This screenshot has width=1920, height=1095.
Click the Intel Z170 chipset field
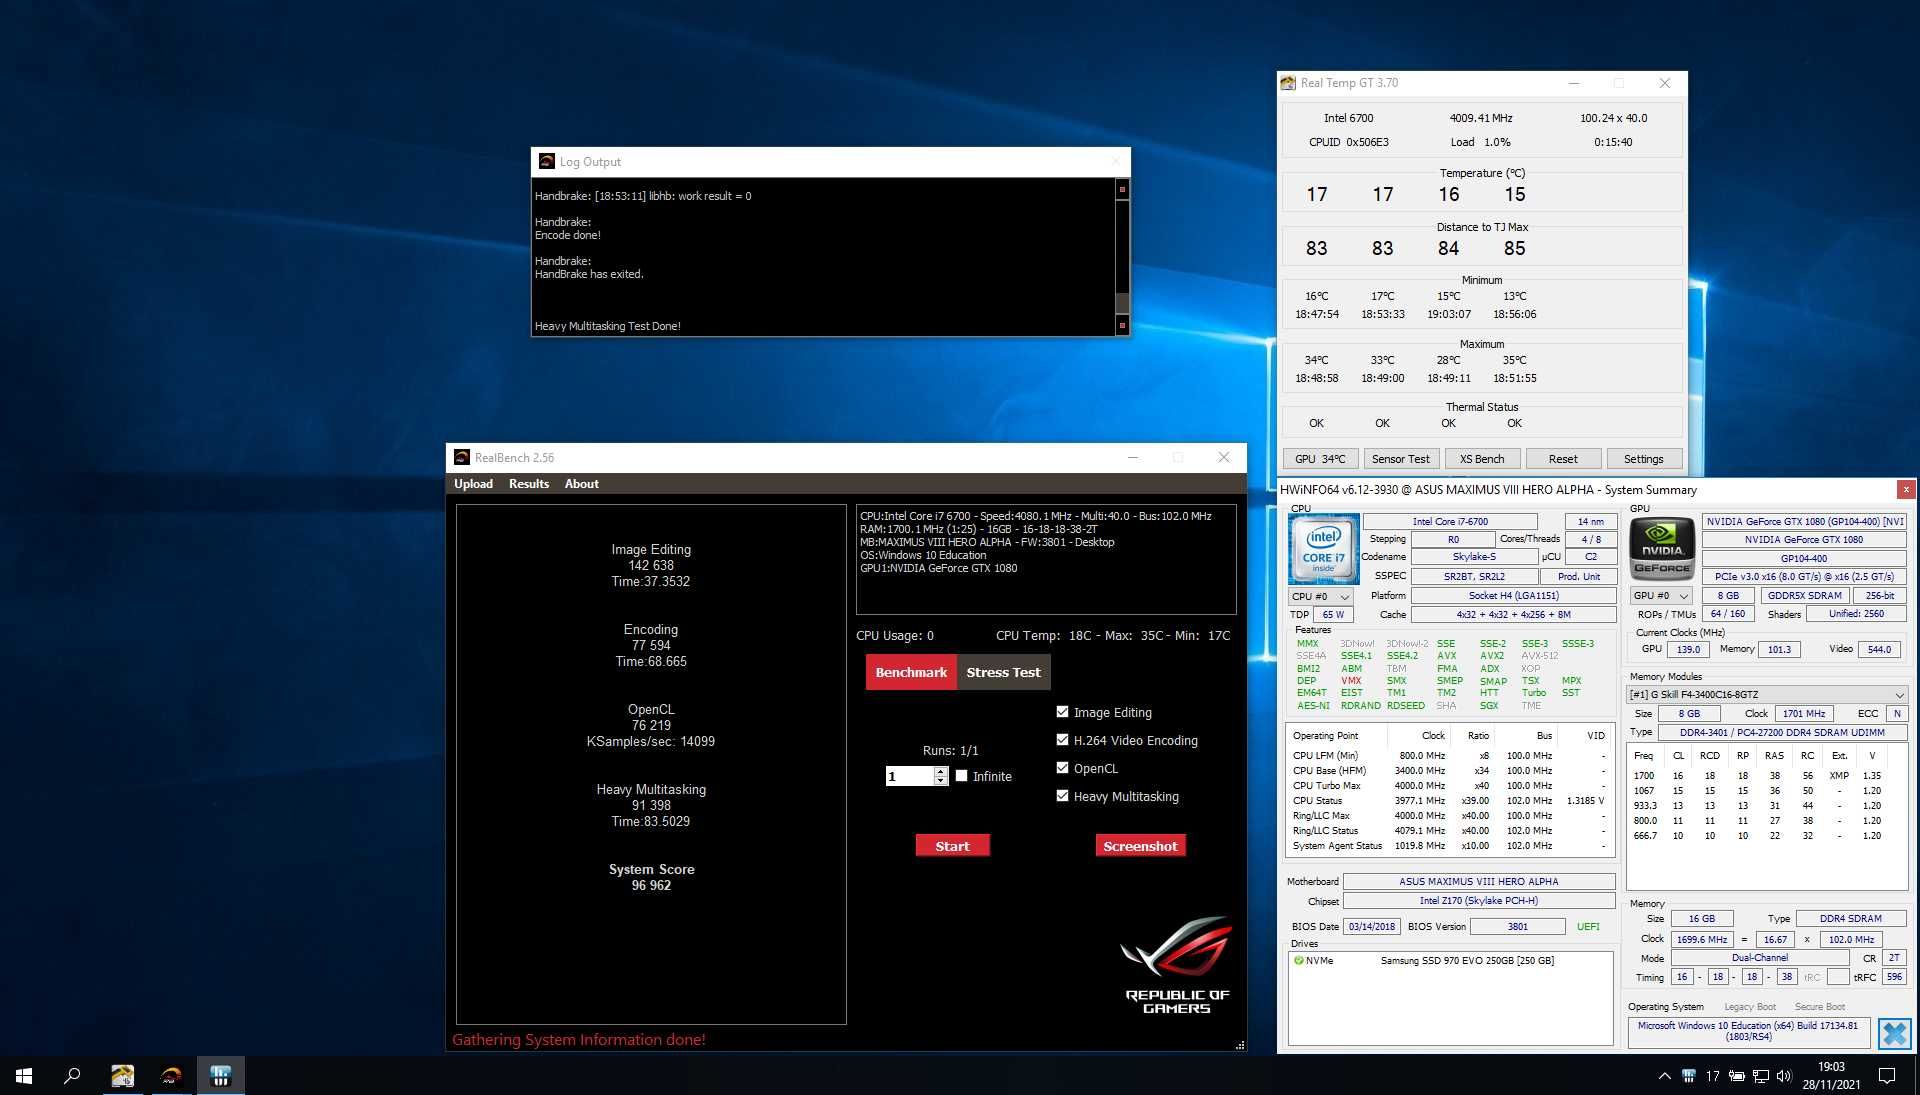(1478, 900)
